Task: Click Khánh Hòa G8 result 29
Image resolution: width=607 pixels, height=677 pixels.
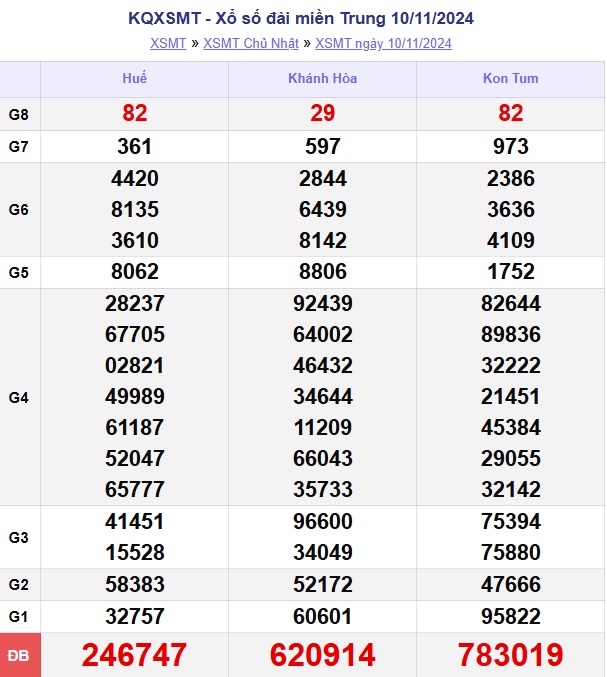Action: [x=322, y=114]
